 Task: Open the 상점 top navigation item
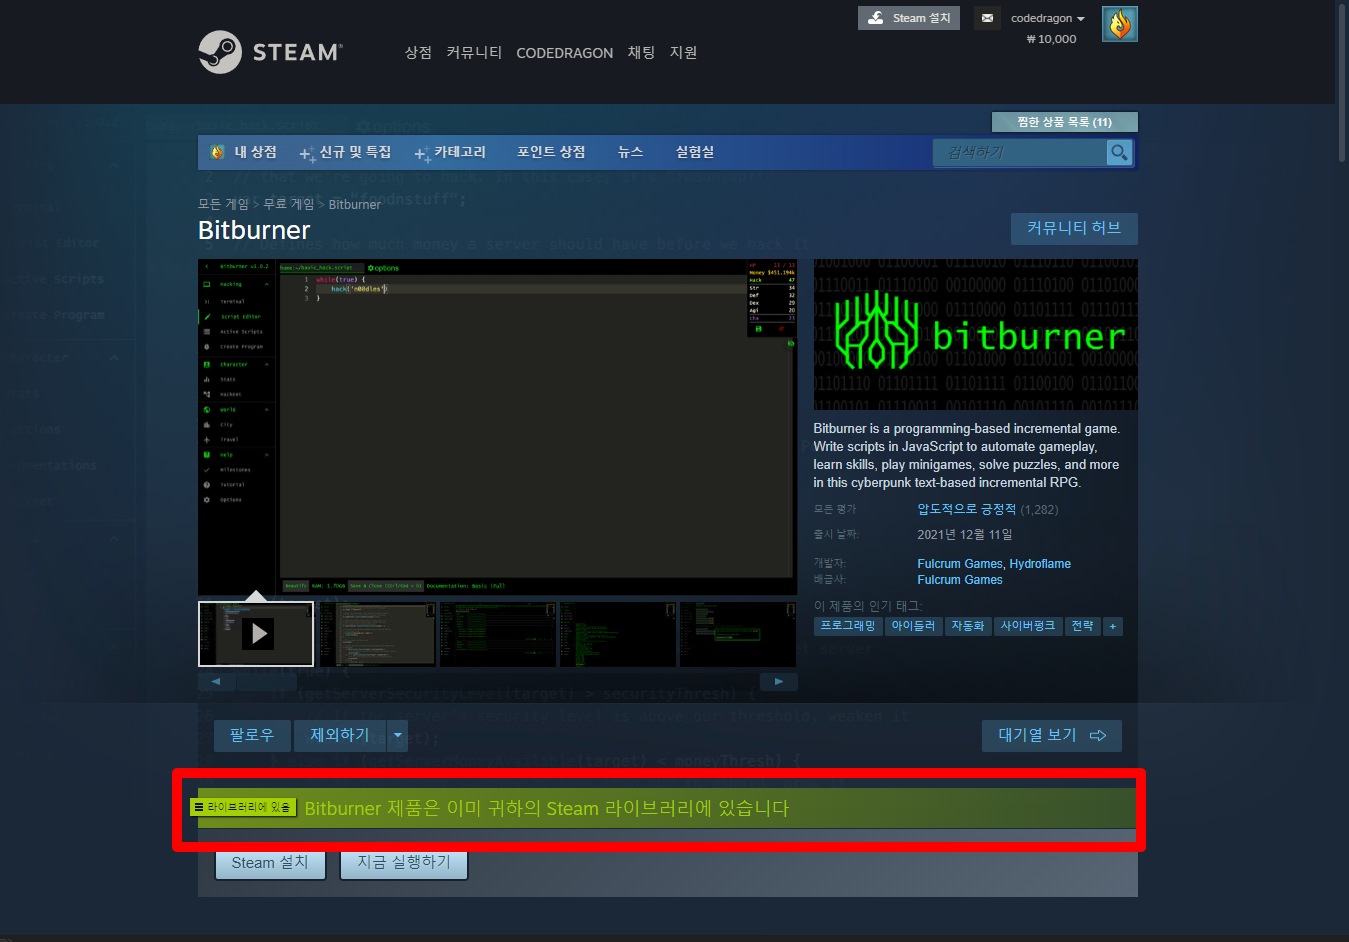click(418, 52)
